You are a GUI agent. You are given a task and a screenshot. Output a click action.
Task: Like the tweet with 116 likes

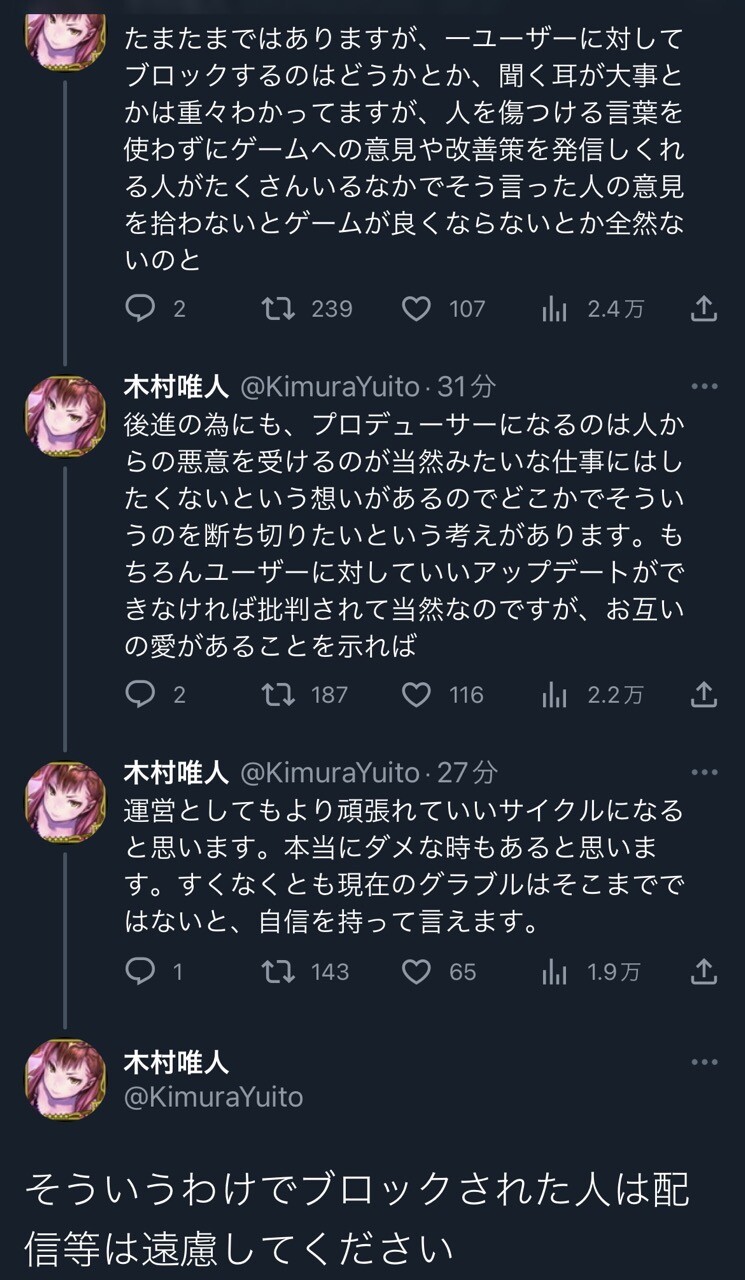coord(416,694)
